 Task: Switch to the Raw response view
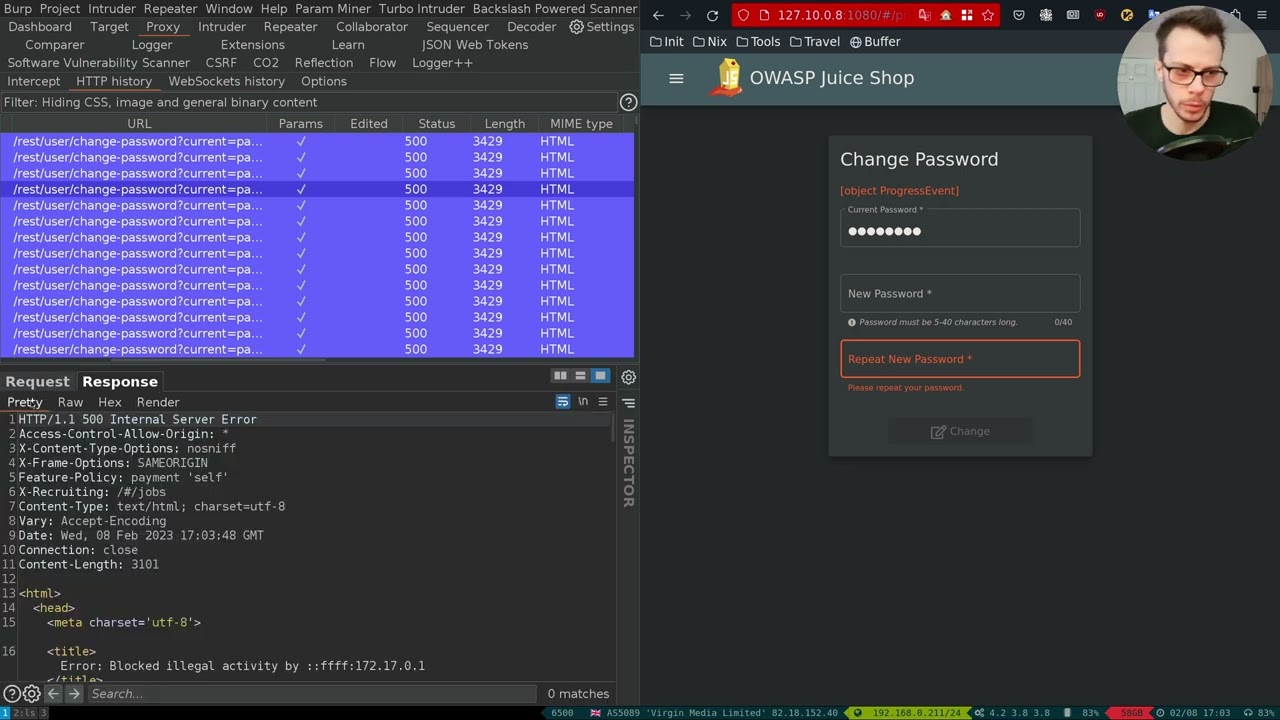70,402
